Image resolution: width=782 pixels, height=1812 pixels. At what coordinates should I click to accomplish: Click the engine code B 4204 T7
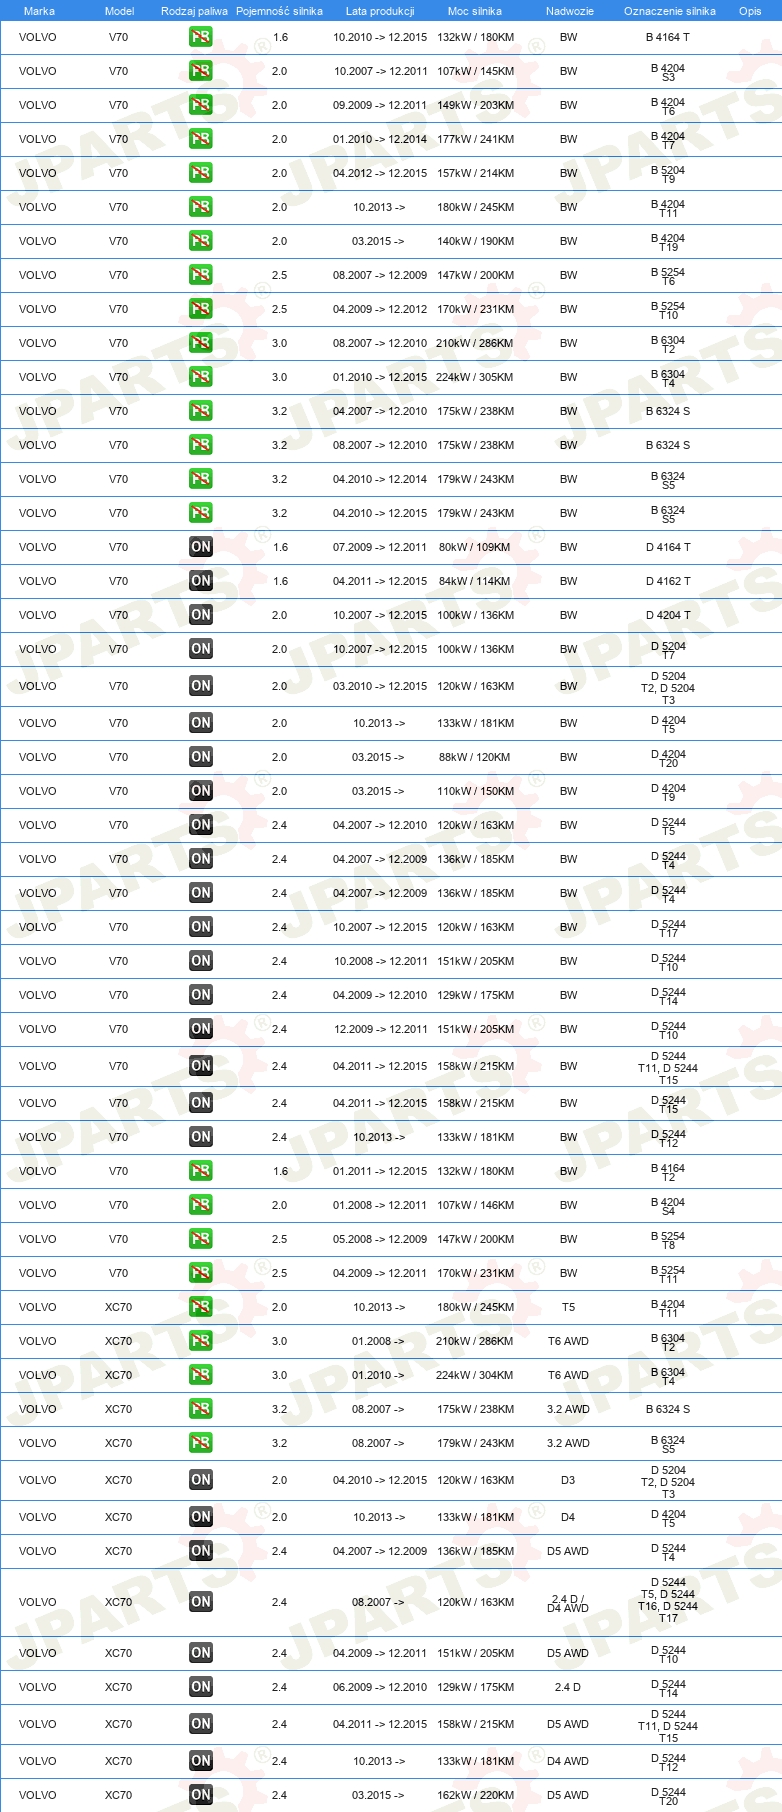pos(668,140)
